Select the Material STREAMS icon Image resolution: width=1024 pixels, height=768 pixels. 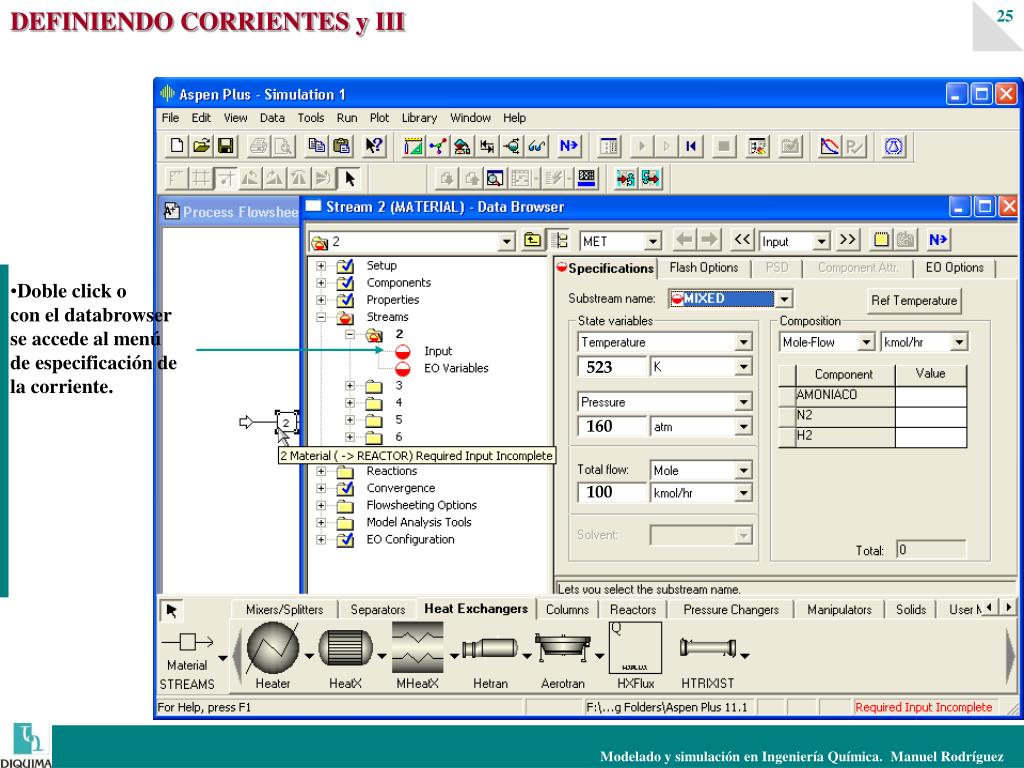[x=187, y=643]
